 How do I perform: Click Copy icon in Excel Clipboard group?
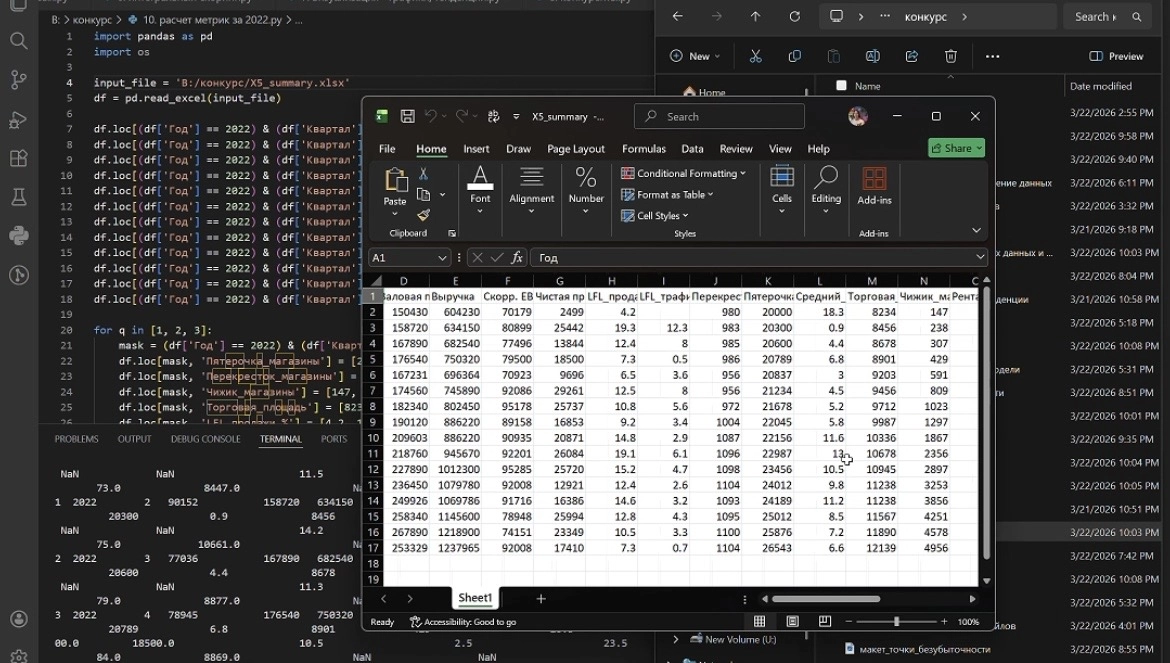(x=423, y=195)
